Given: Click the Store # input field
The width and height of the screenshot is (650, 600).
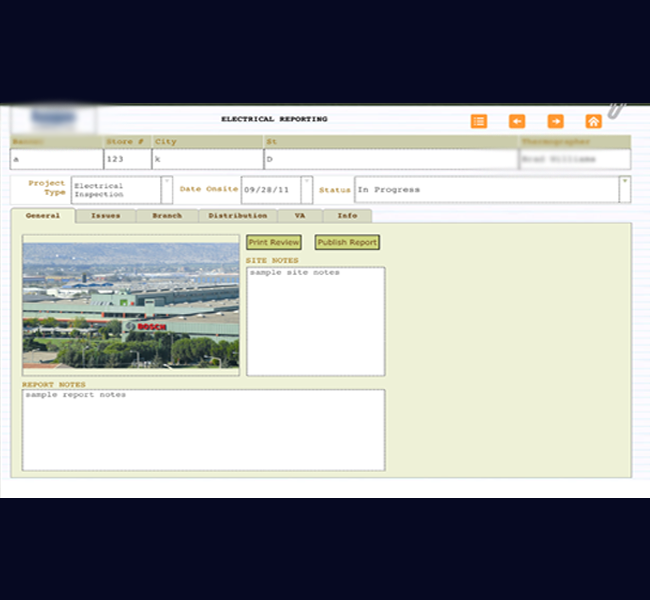Looking at the screenshot, I should [x=127, y=160].
